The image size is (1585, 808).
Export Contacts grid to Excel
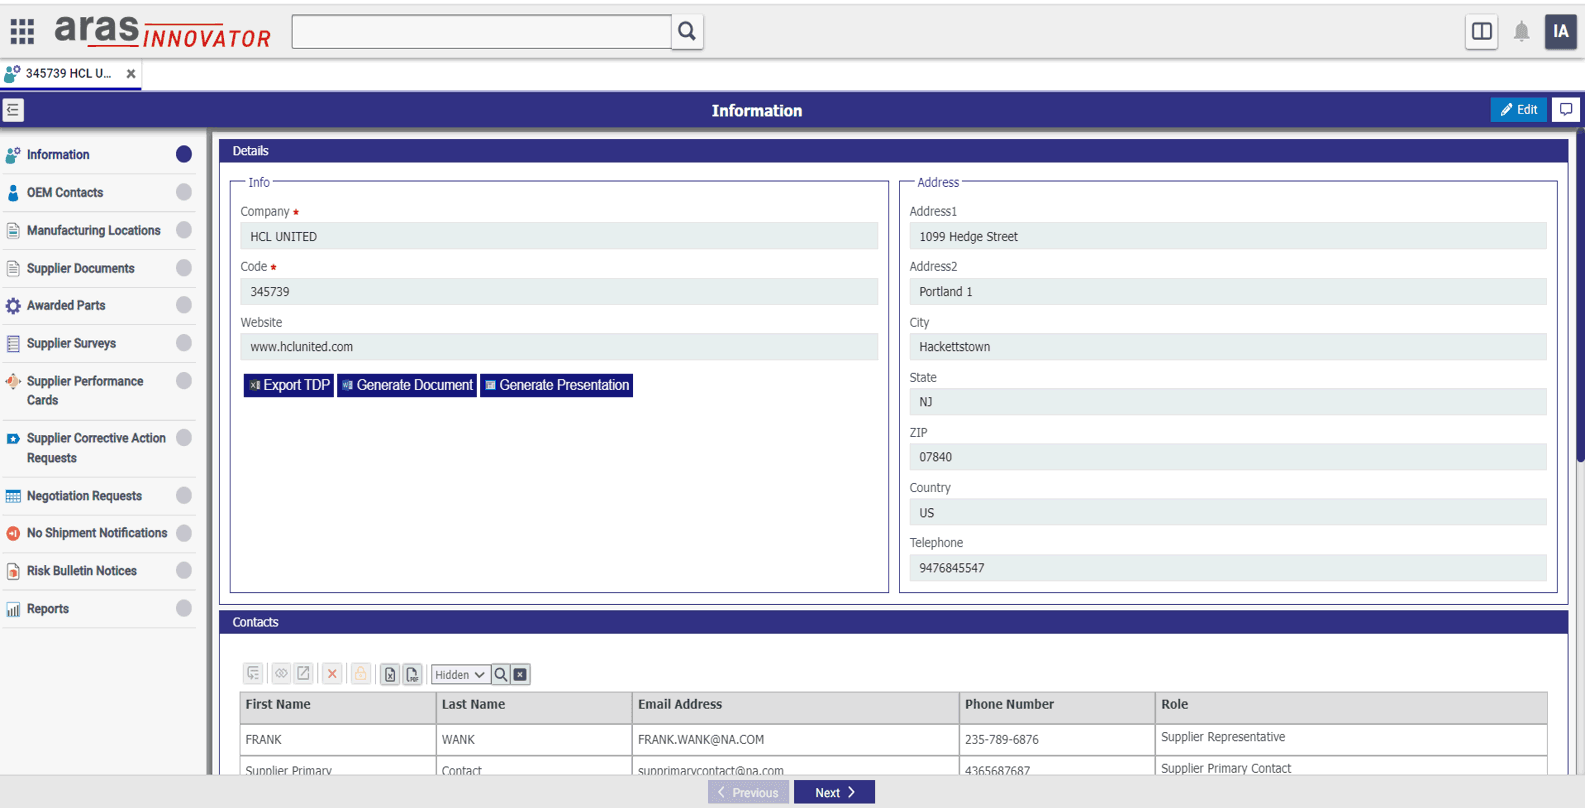[x=390, y=674]
